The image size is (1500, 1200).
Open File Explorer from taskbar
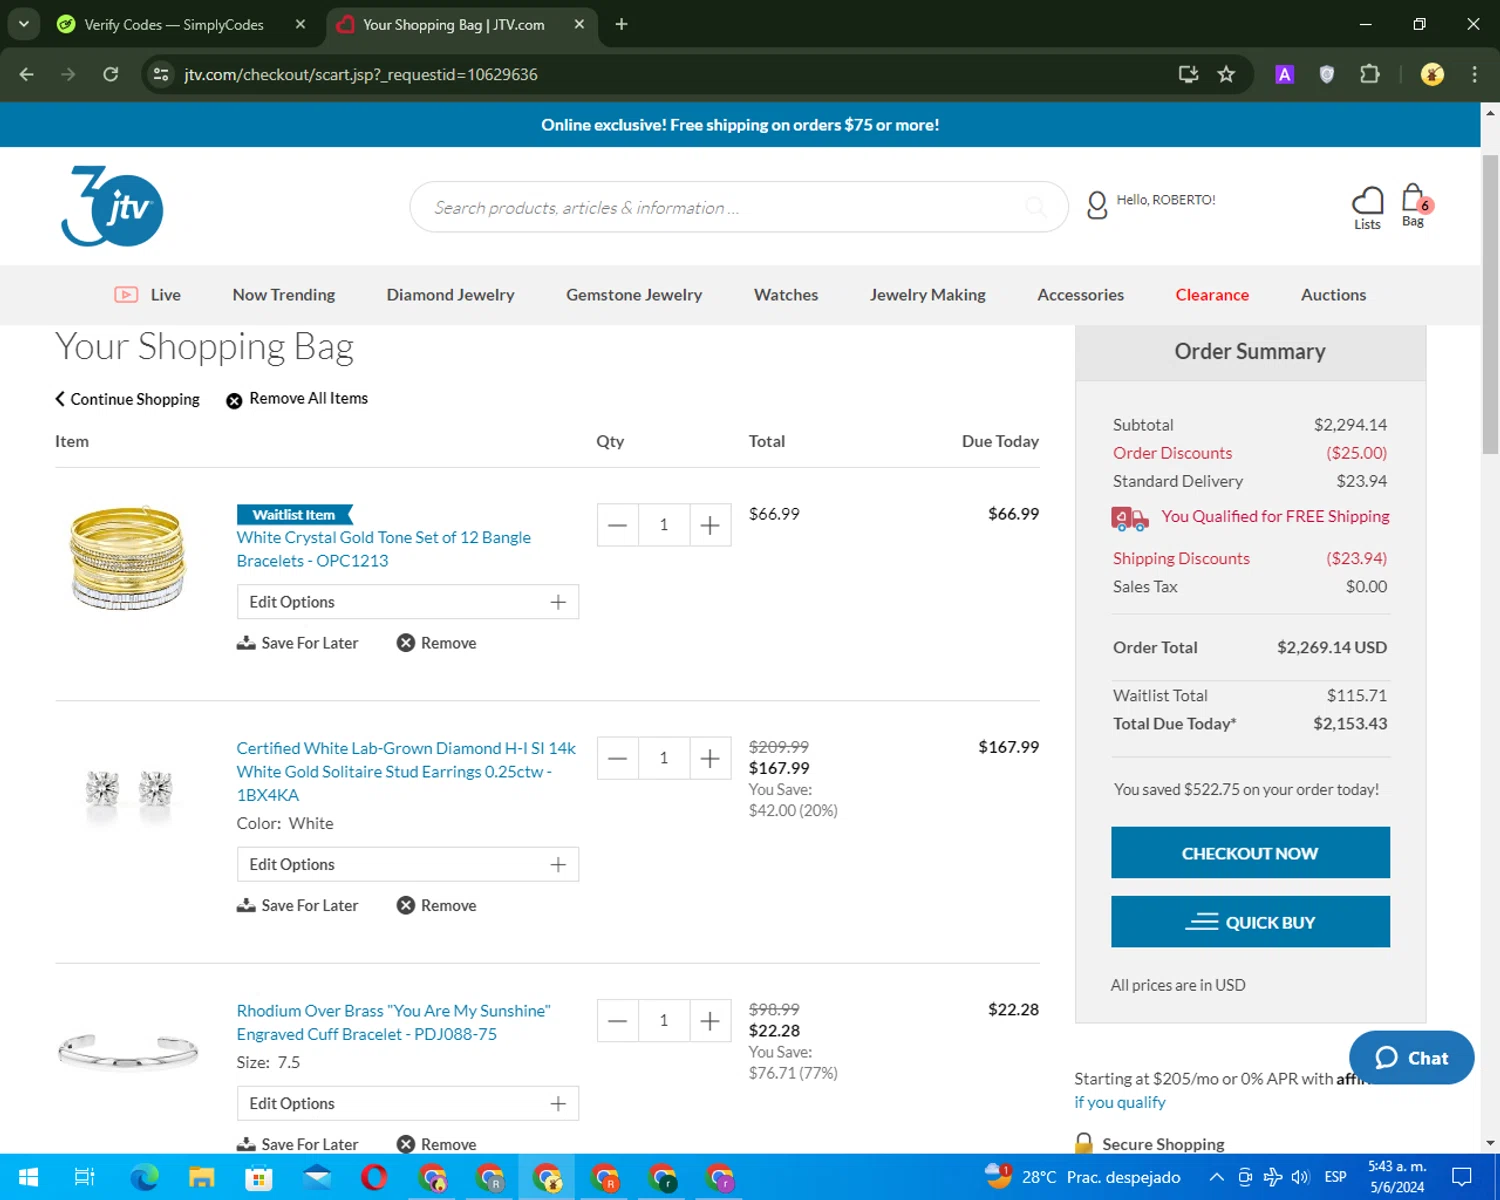click(x=202, y=1177)
